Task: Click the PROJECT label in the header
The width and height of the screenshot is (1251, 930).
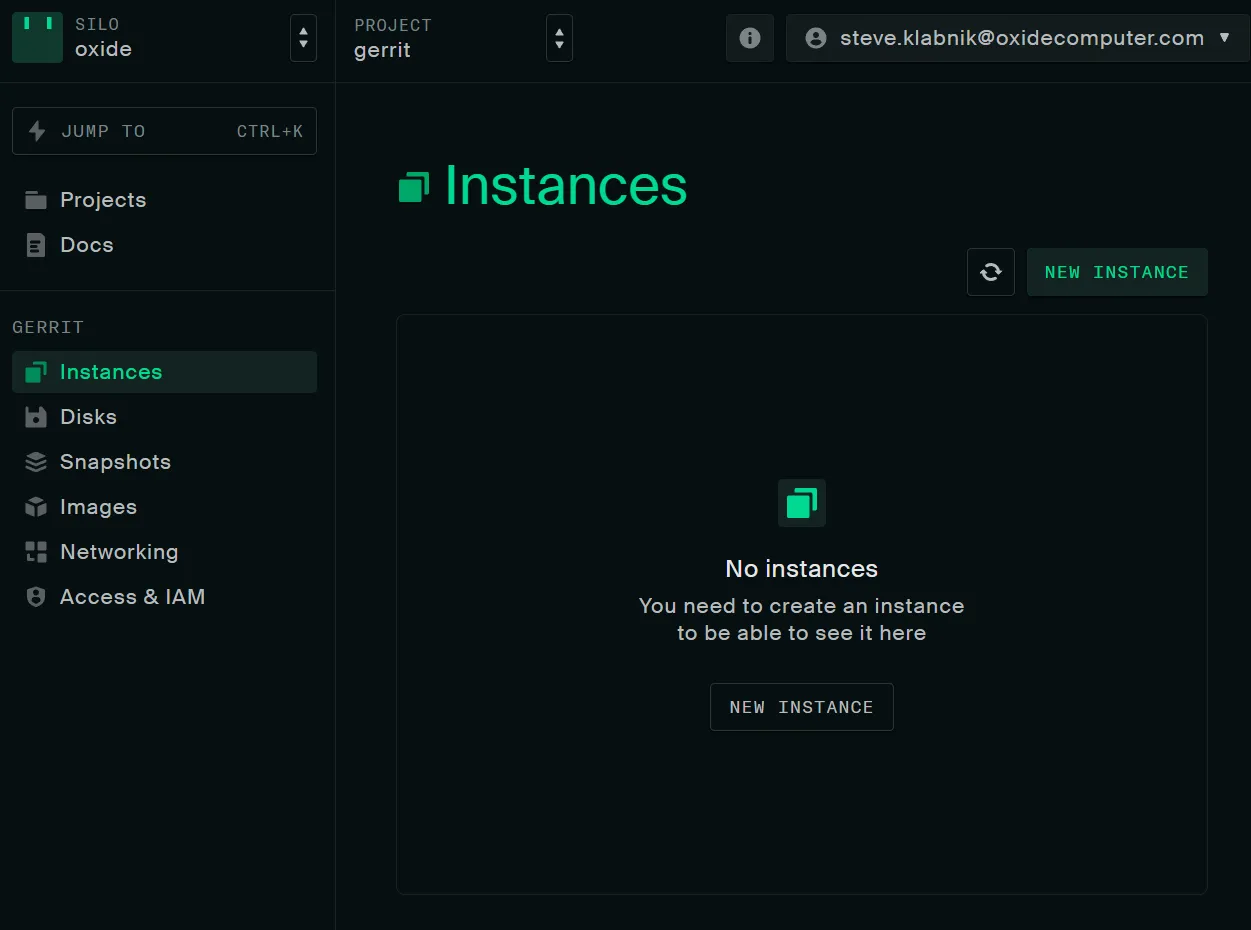Action: [x=393, y=25]
